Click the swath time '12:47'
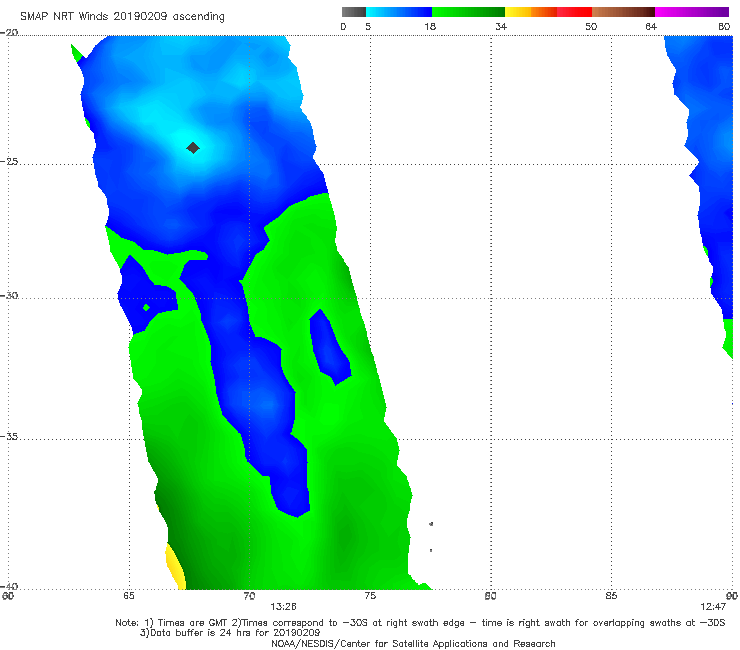The width and height of the screenshot is (740, 650). click(713, 607)
